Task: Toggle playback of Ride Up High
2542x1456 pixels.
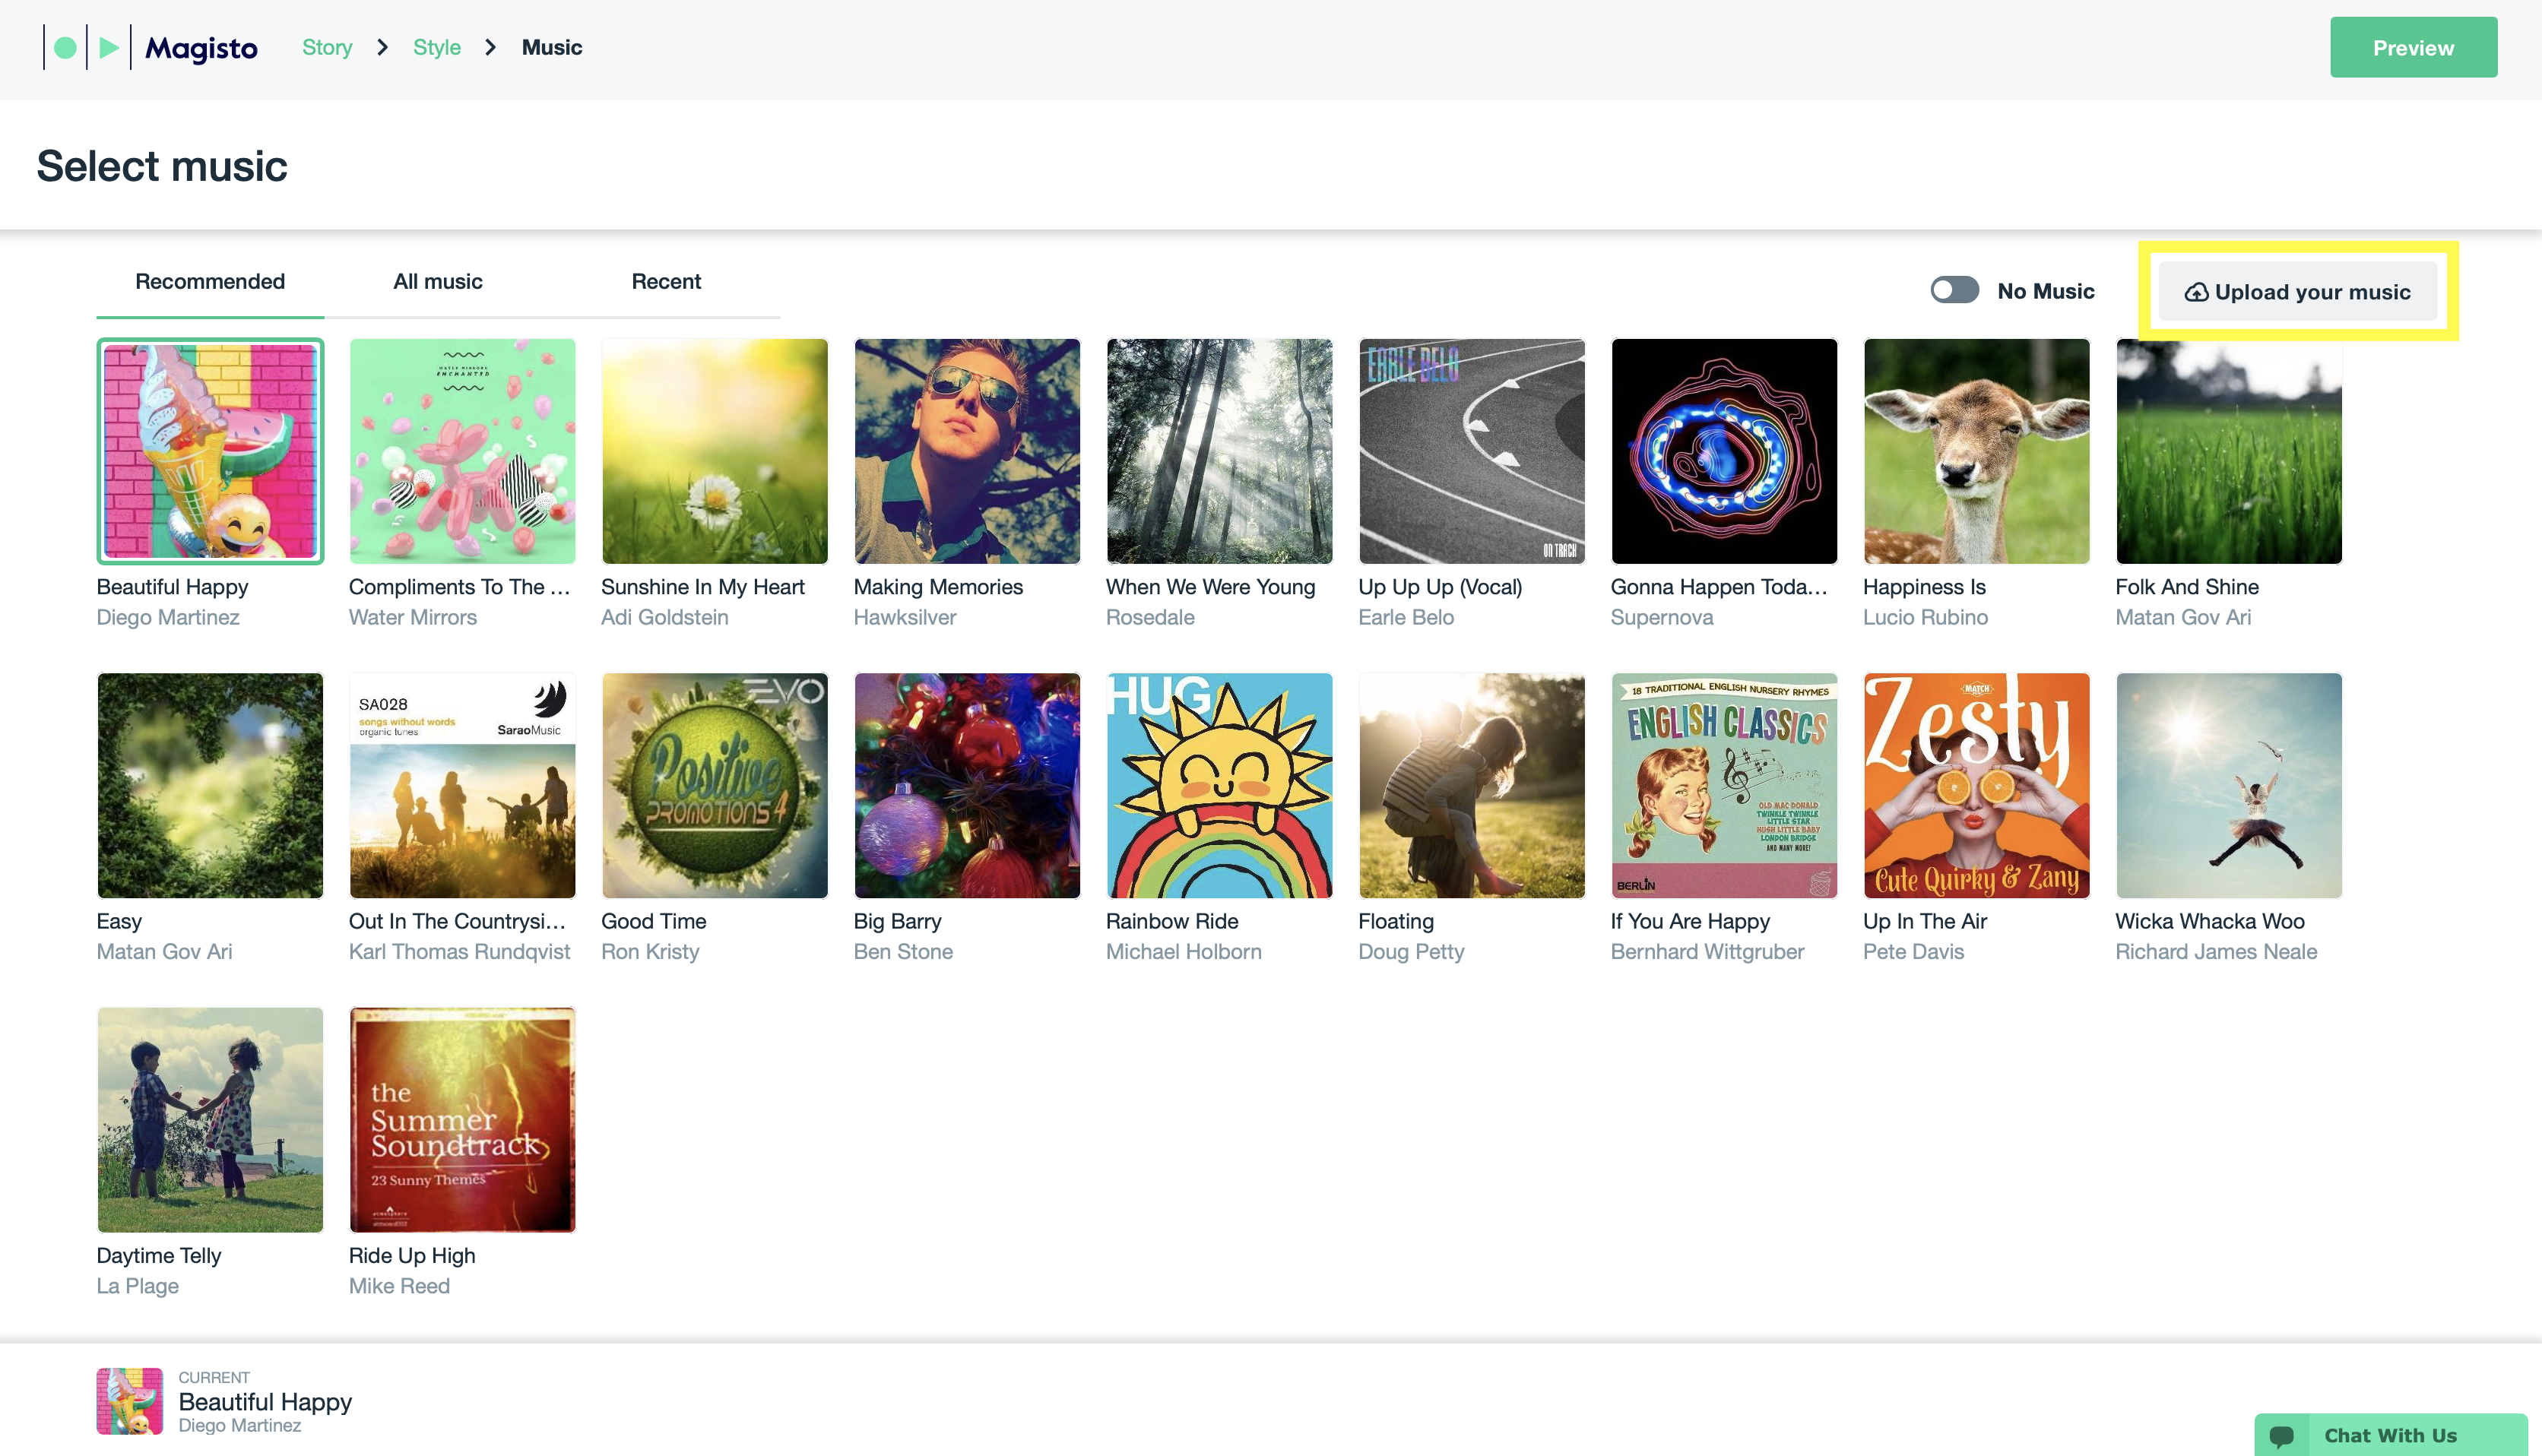Action: (x=462, y=1120)
